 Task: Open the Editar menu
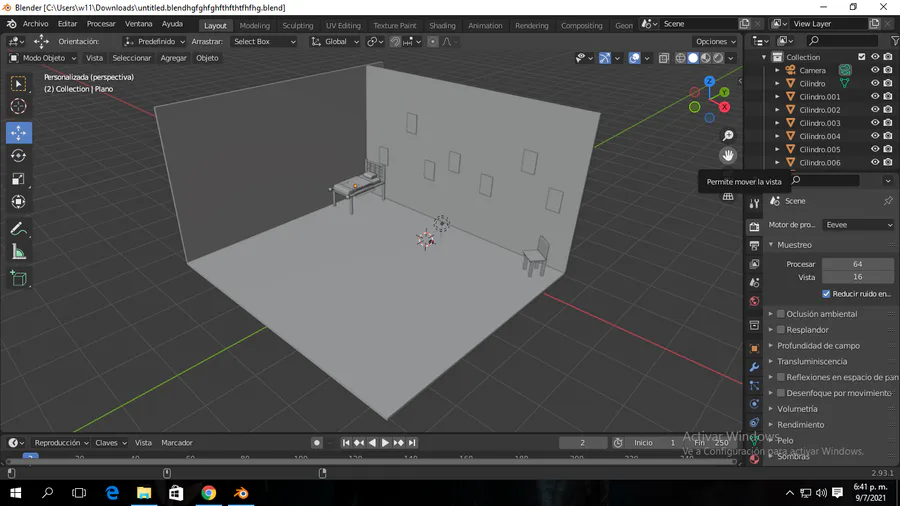click(67, 24)
